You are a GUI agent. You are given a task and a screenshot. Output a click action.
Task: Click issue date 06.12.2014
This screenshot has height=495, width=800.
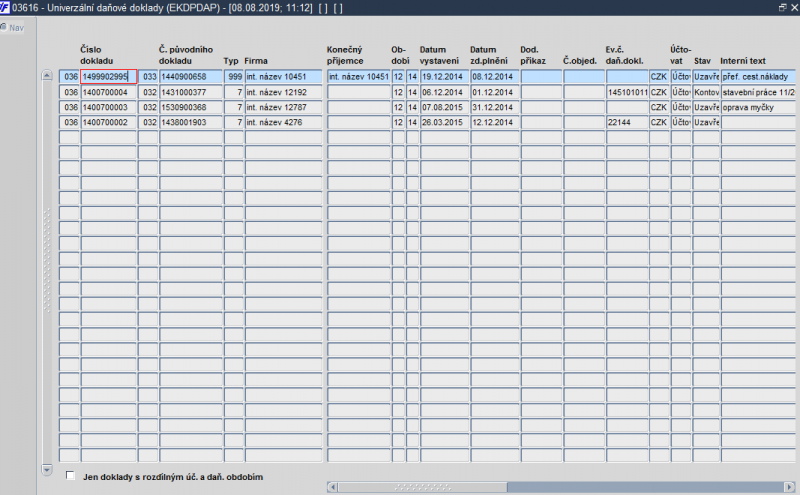[x=444, y=92]
